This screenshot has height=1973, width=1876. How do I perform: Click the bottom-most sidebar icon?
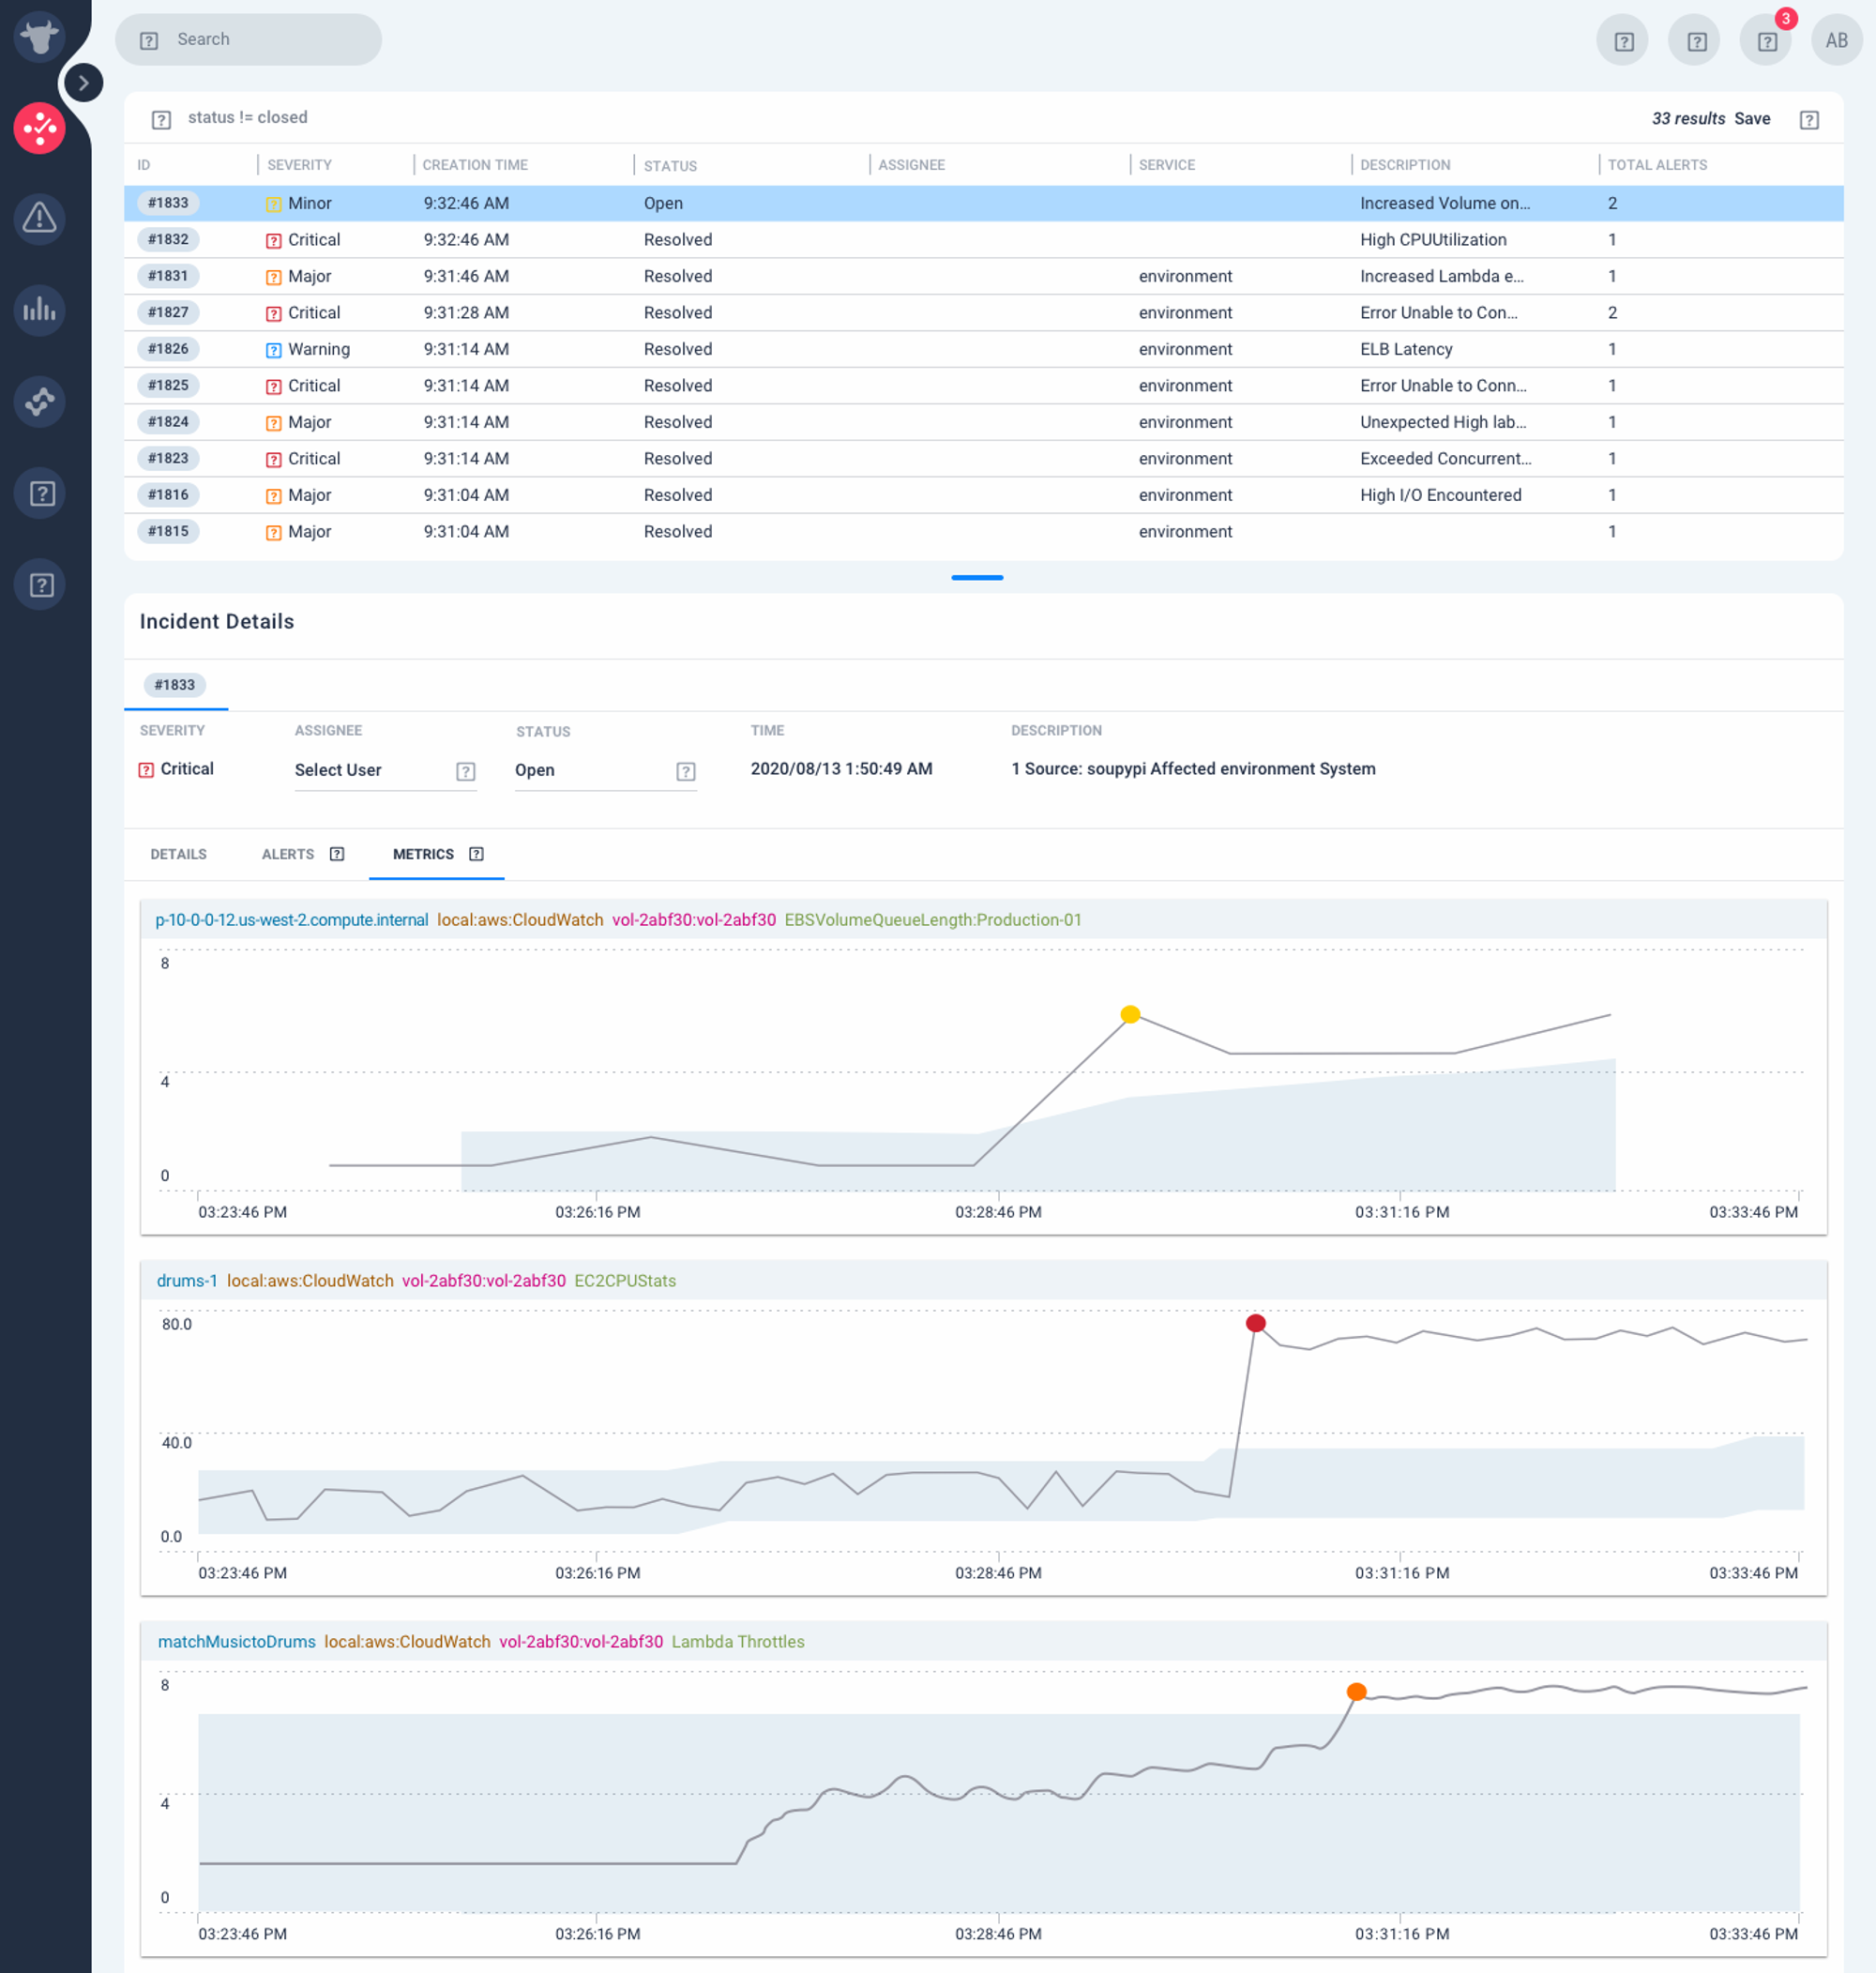[x=39, y=585]
